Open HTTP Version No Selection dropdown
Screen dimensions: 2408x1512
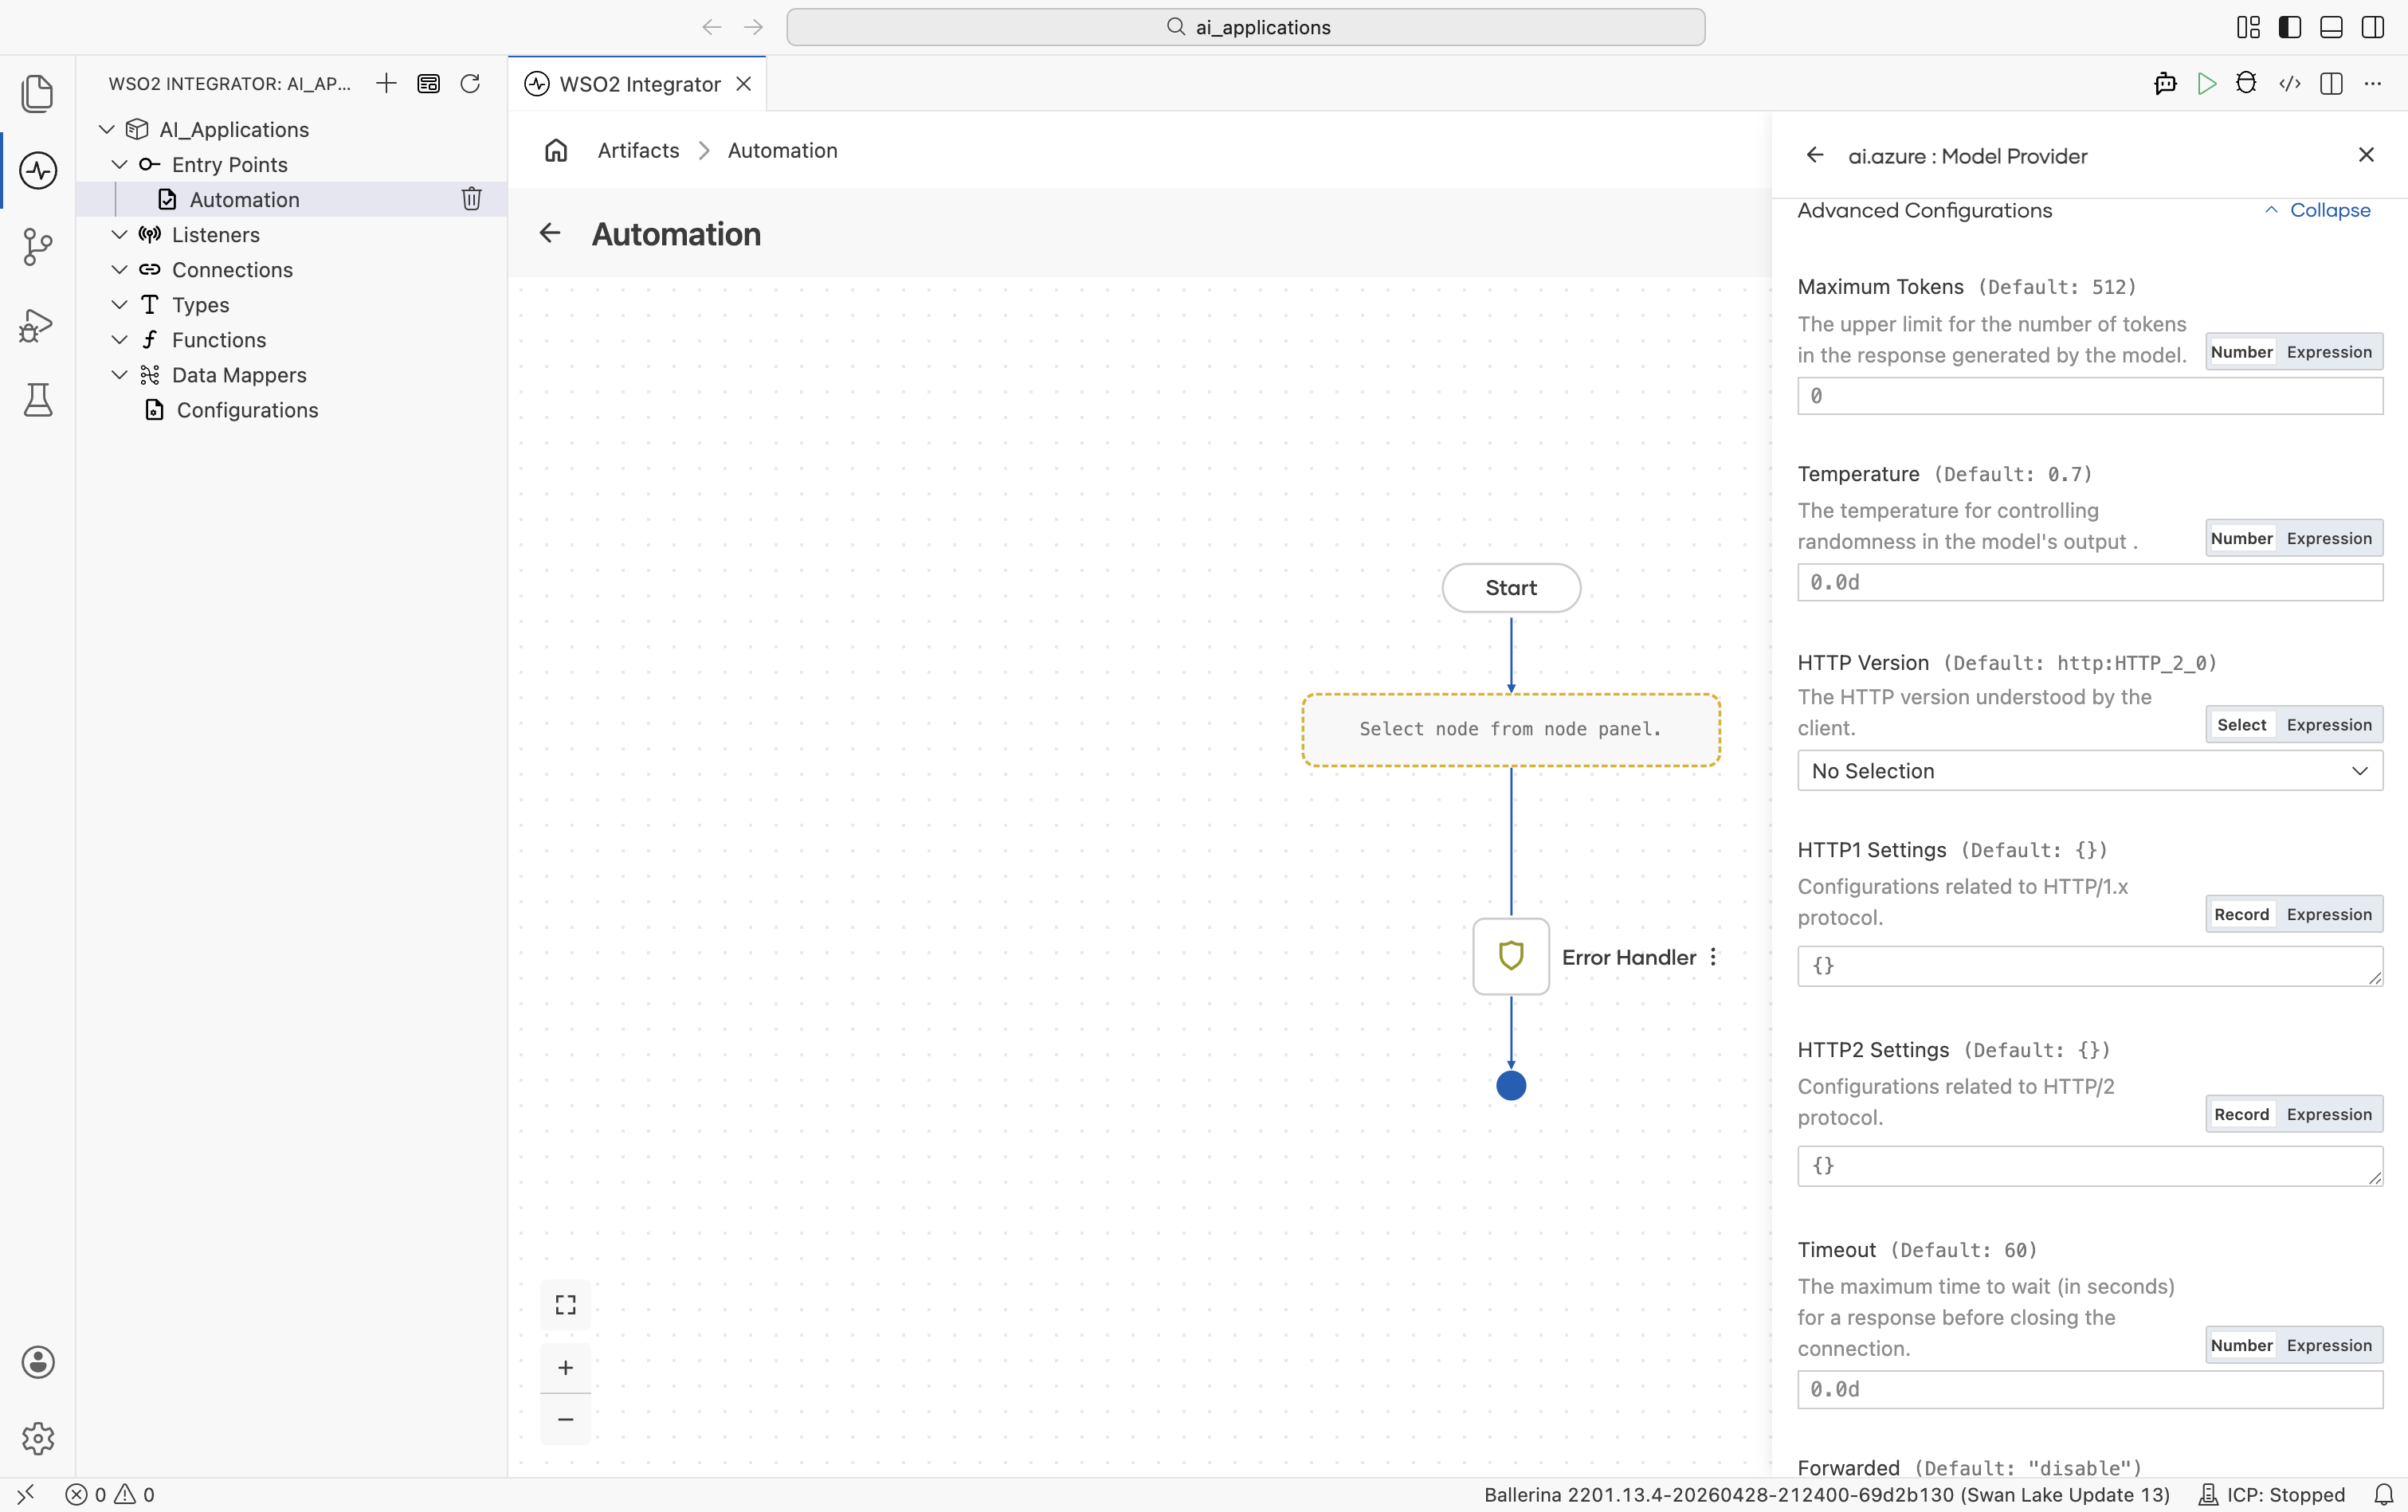coord(2089,771)
